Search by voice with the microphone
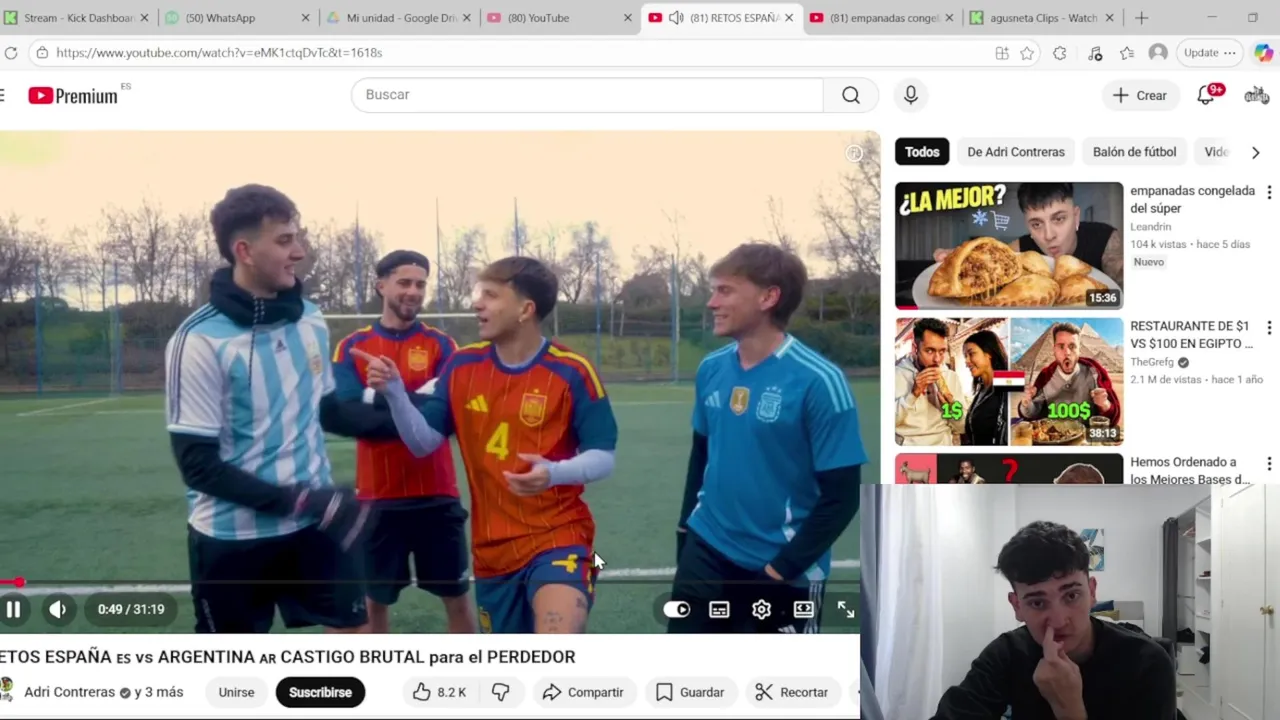The width and height of the screenshot is (1280, 720). 910,95
